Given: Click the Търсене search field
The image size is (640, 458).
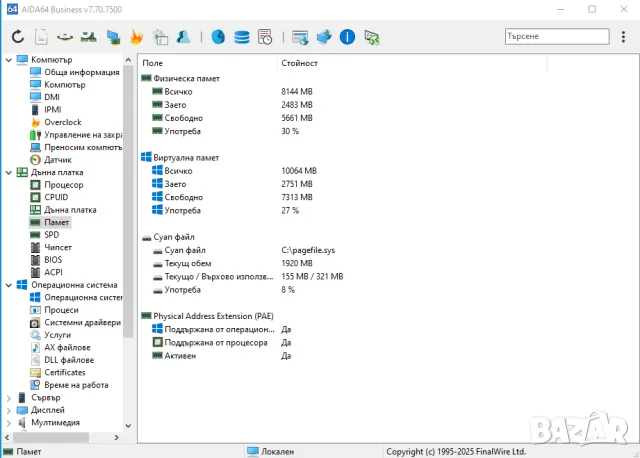Looking at the screenshot, I should [x=557, y=36].
